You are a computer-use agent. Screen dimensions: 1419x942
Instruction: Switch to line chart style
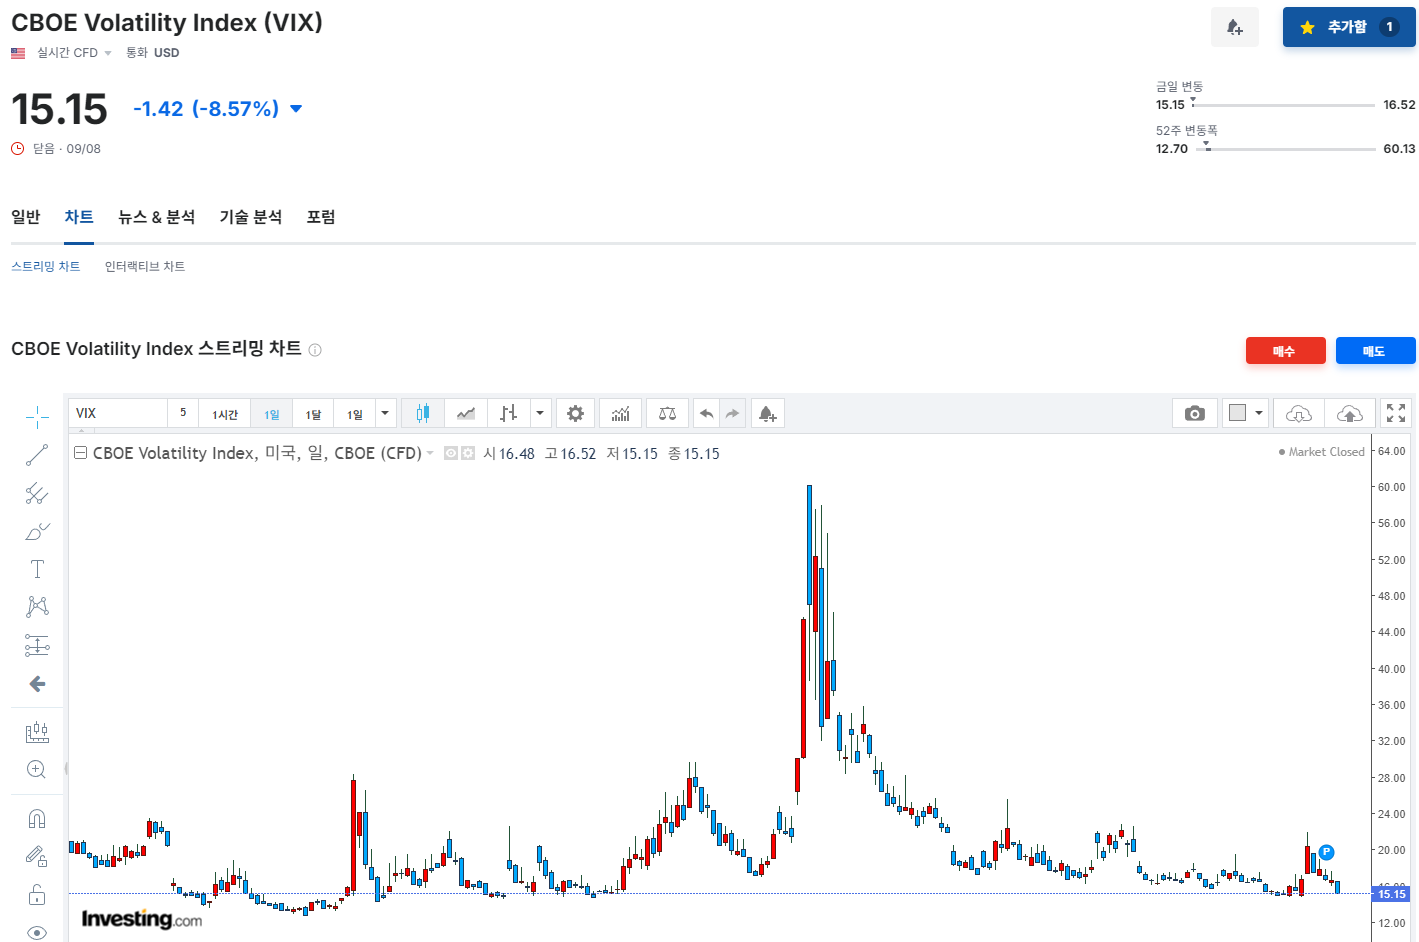(466, 413)
